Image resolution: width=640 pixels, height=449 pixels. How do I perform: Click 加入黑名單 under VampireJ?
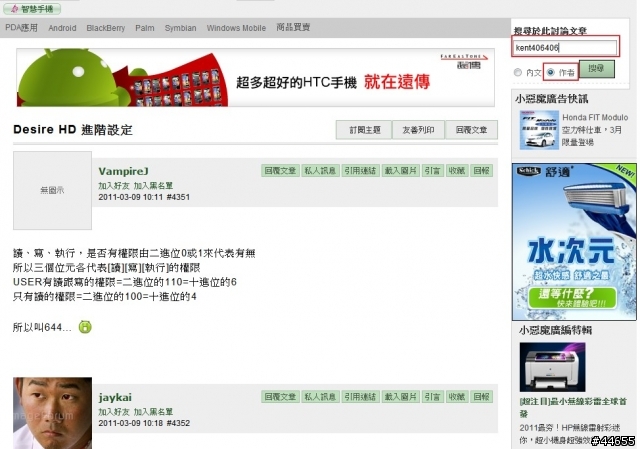(x=153, y=185)
